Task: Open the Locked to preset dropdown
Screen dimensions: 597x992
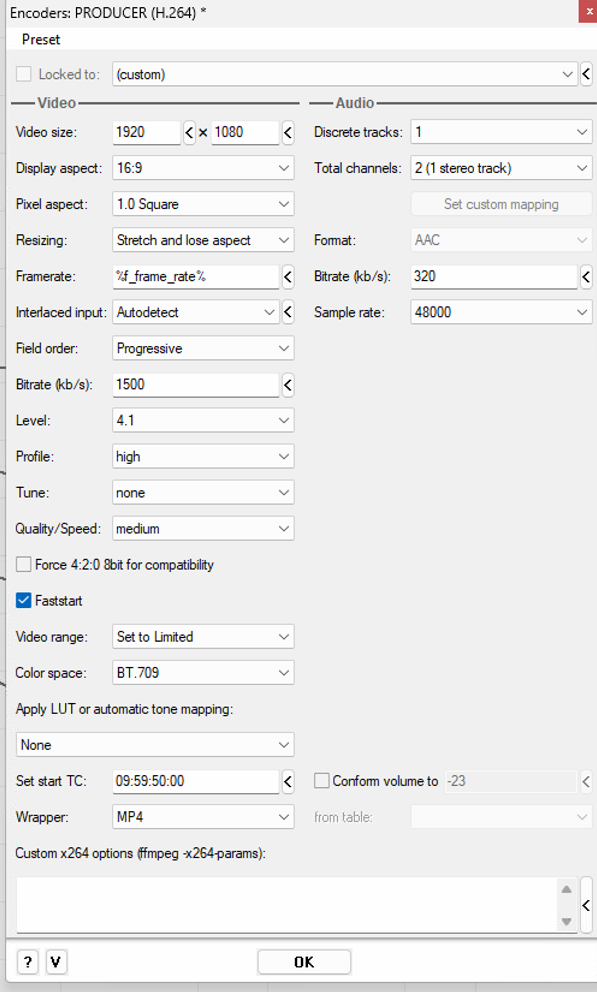Action: [x=345, y=74]
